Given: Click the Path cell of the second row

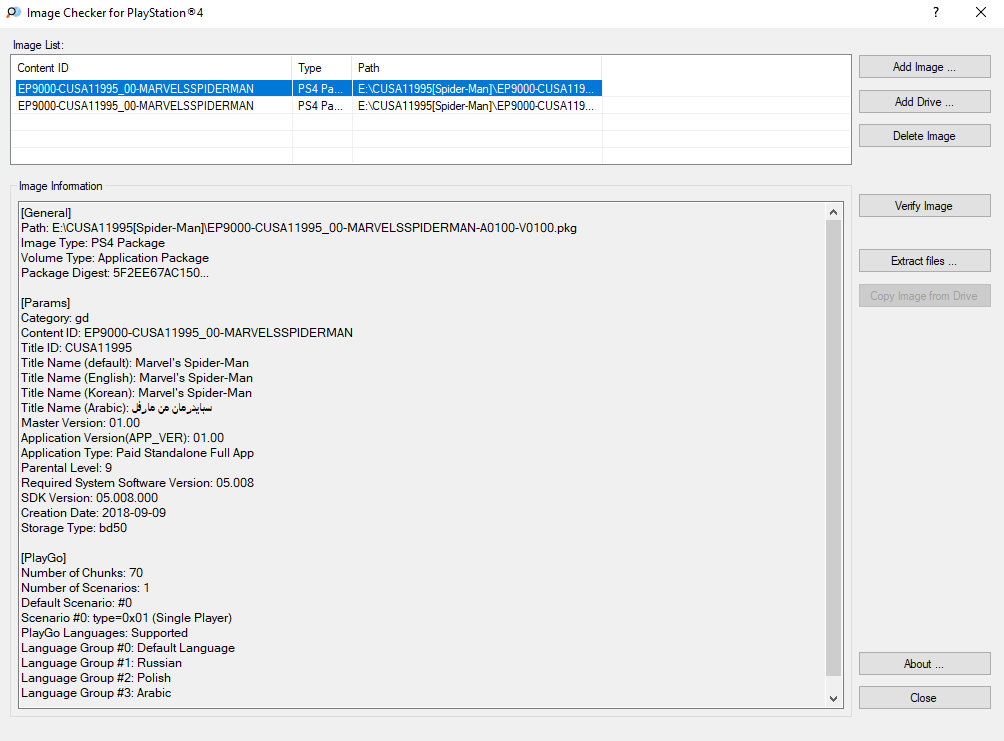Looking at the screenshot, I should (x=476, y=106).
